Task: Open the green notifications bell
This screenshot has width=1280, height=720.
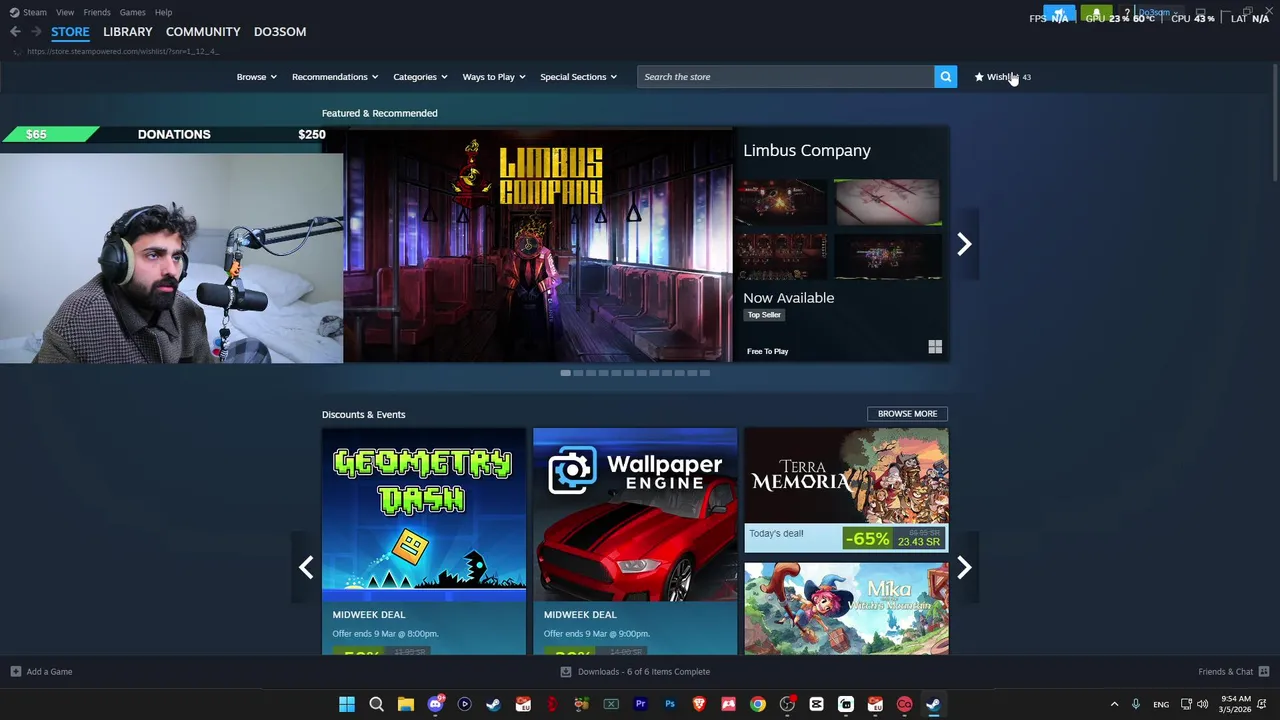Action: click(x=1096, y=15)
